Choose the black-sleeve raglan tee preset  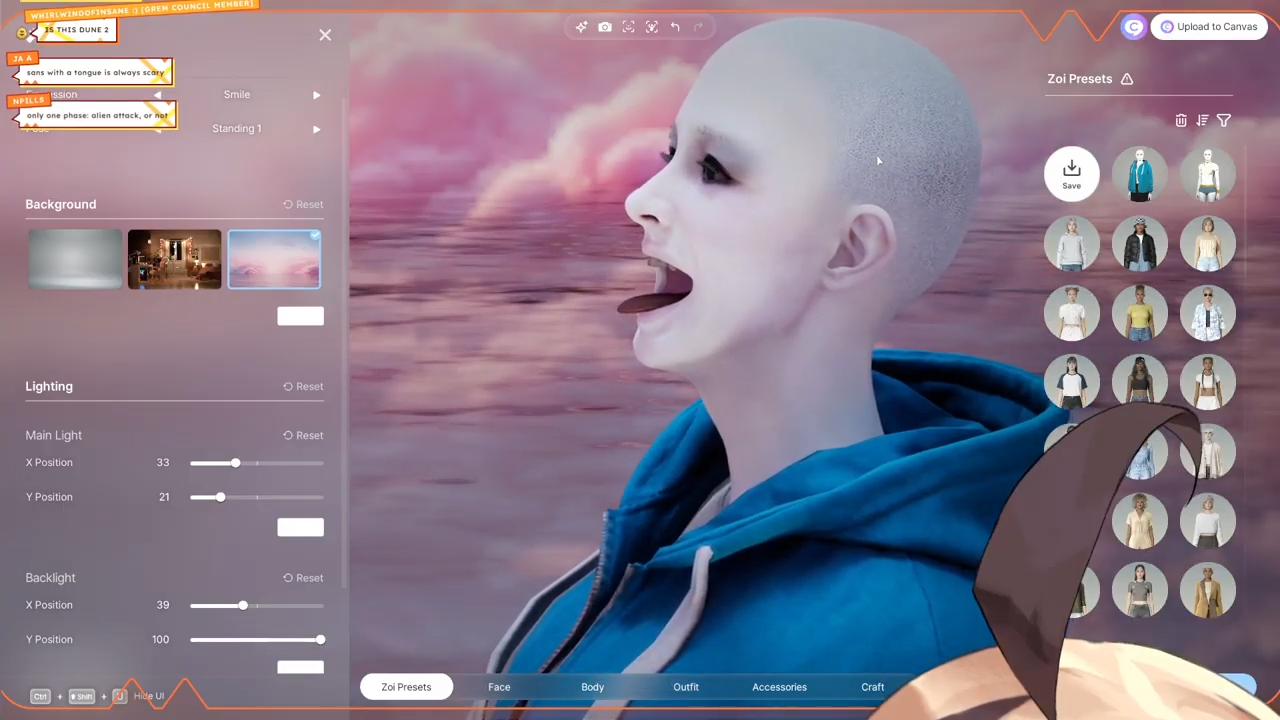pos(1072,382)
